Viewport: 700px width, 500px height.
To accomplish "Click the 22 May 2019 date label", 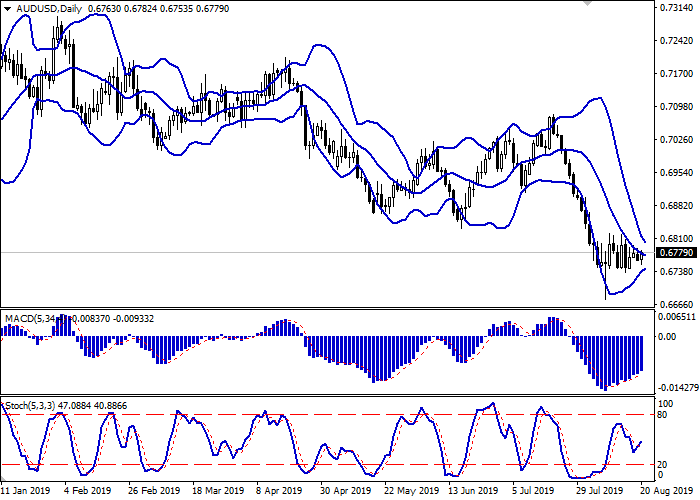I will tap(409, 491).
